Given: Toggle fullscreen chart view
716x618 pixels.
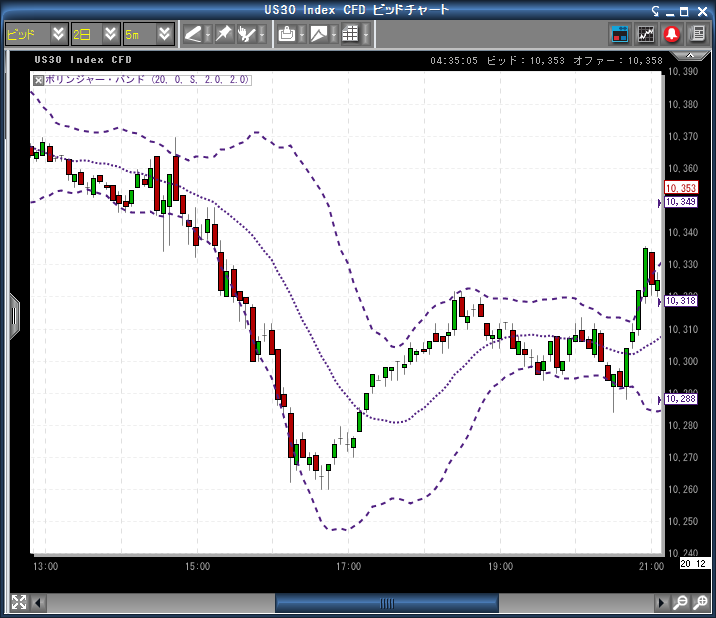Looking at the screenshot, I should [x=18, y=602].
